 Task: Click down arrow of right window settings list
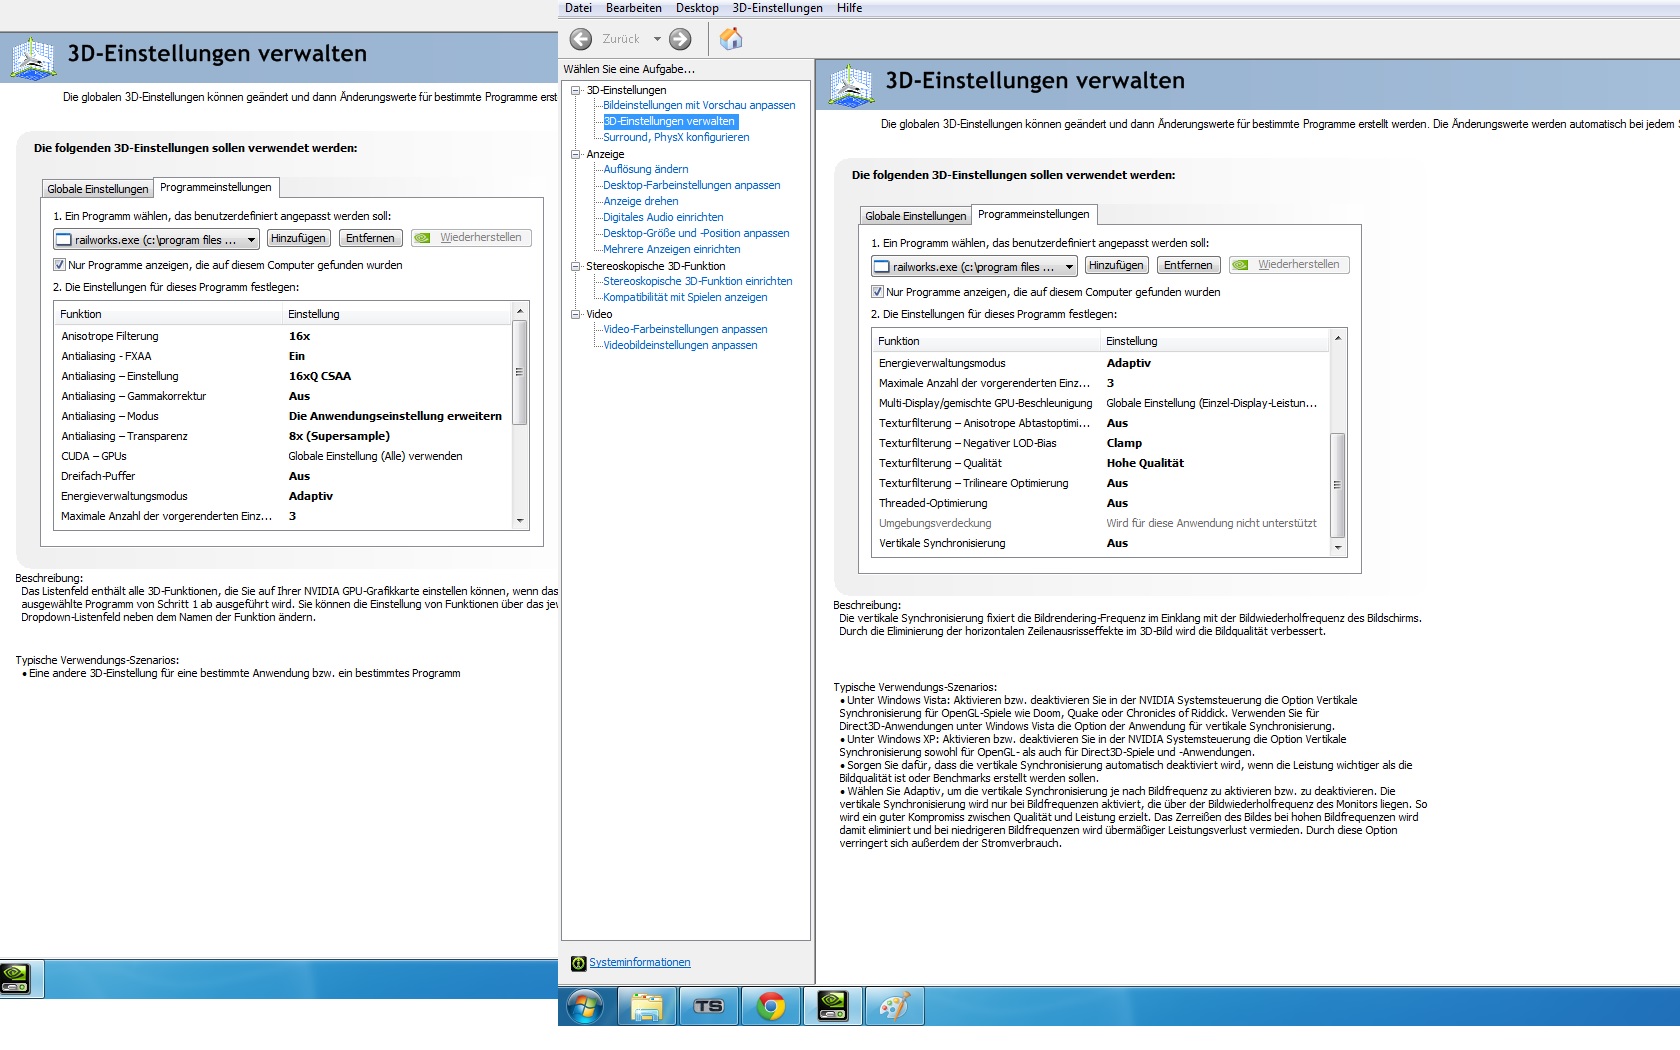[x=1338, y=547]
